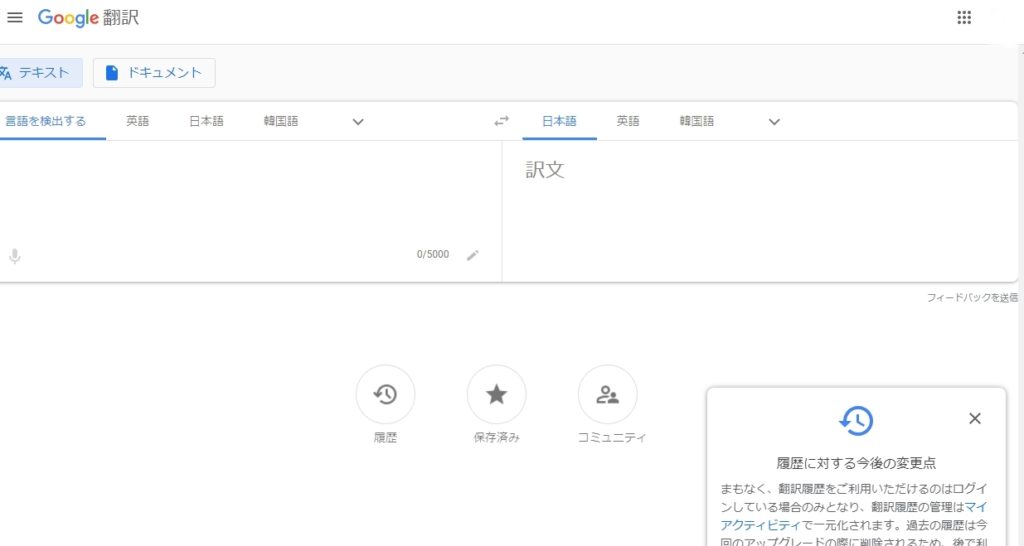Select 日本語 as target language
Screen dimensions: 1024x546
[x=559, y=121]
